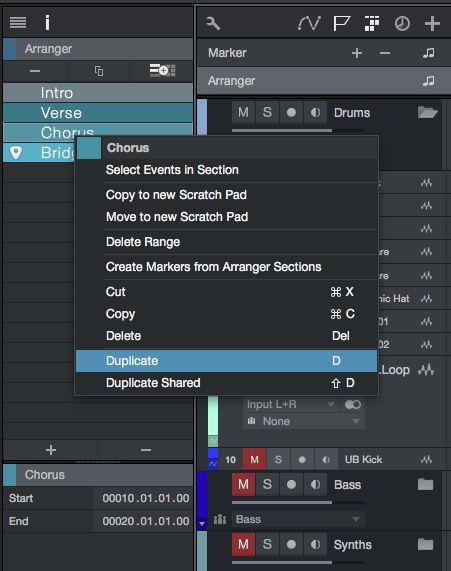Show automation with the curve icon
This screenshot has height=571, width=451.
point(309,24)
